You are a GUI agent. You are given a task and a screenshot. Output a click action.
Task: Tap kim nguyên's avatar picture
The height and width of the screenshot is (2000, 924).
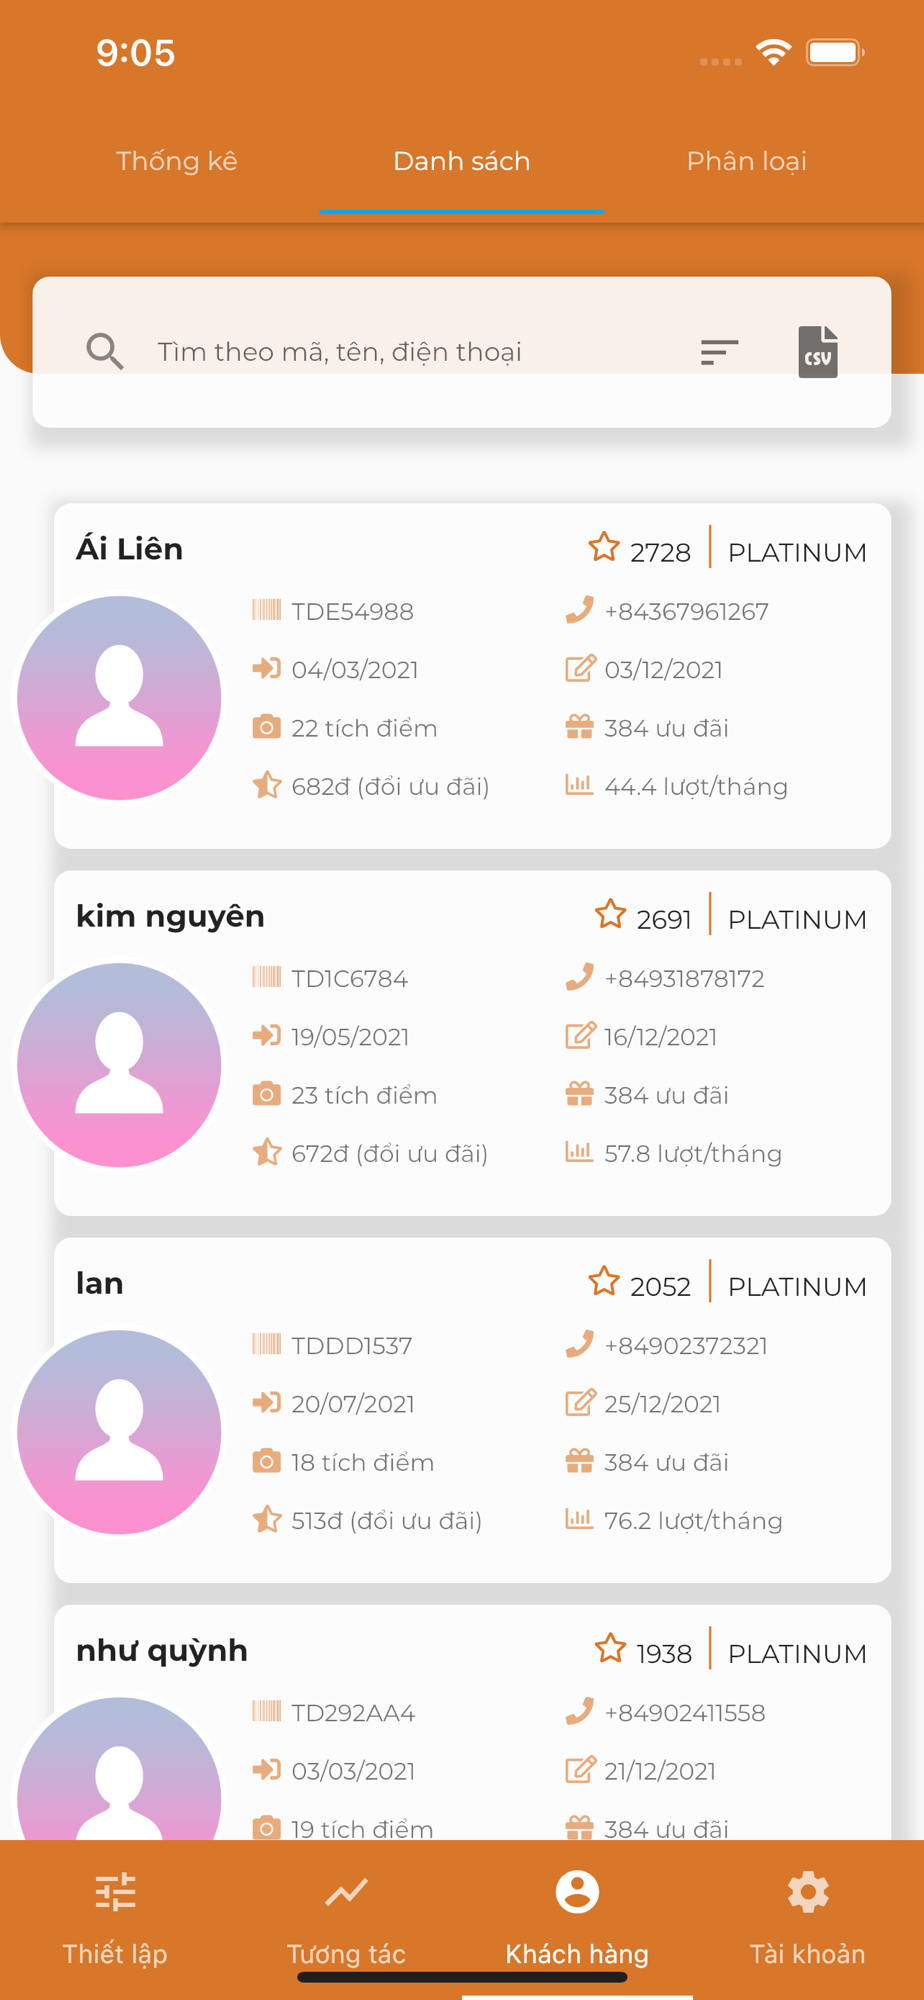pos(119,1065)
